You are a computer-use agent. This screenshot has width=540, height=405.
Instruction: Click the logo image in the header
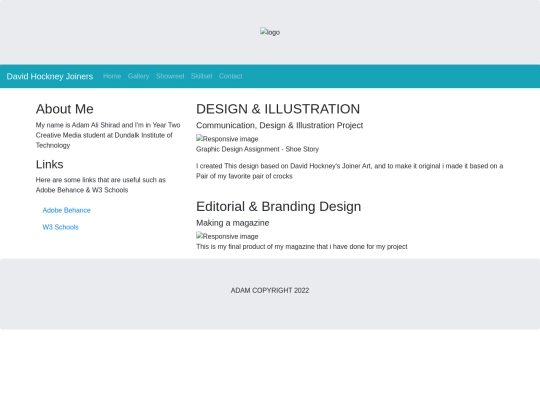(270, 32)
